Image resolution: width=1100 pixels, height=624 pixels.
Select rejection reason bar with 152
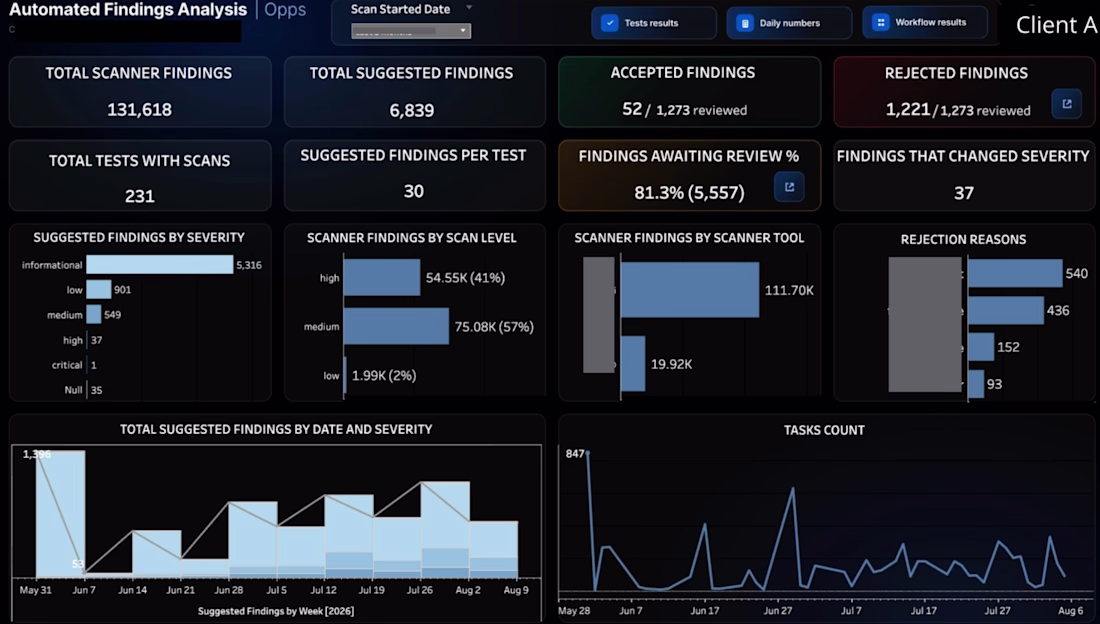point(981,347)
